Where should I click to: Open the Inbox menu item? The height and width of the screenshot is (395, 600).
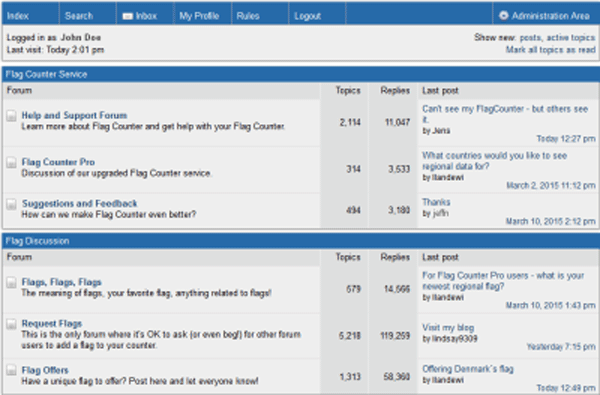click(146, 16)
